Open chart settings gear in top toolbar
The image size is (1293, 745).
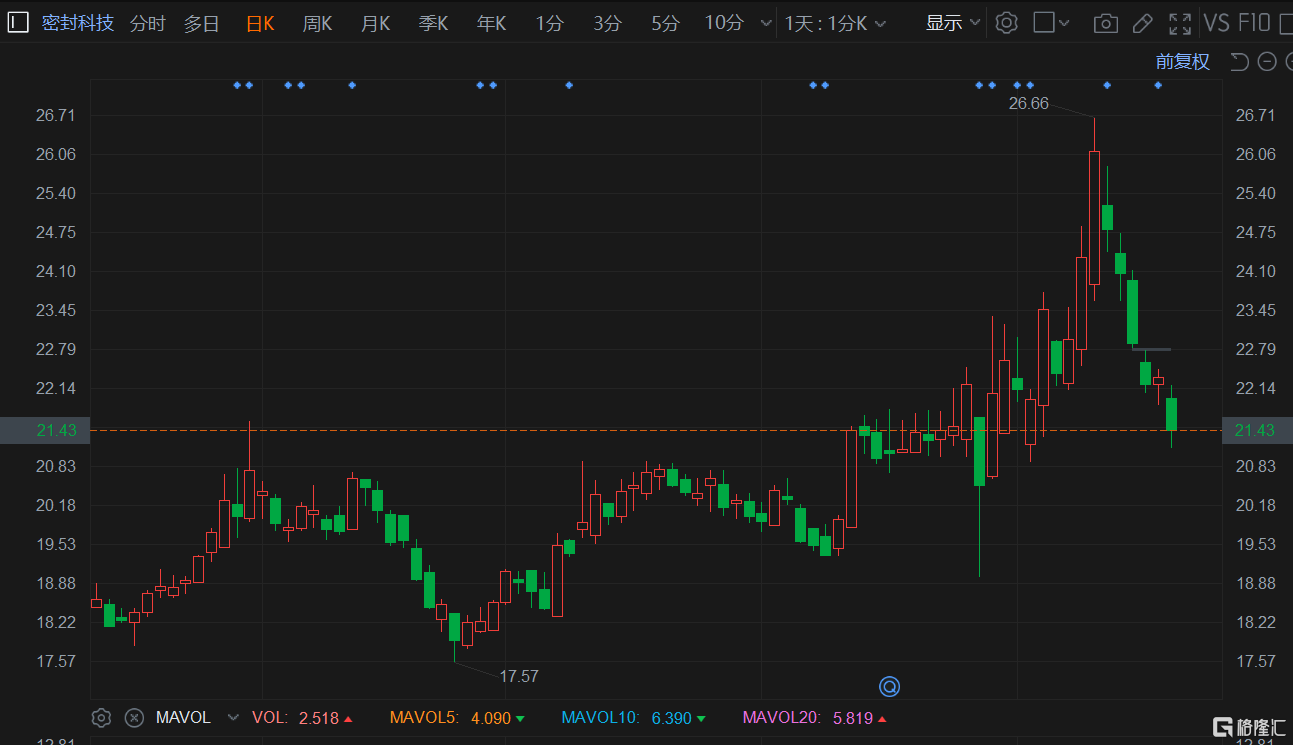1007,22
